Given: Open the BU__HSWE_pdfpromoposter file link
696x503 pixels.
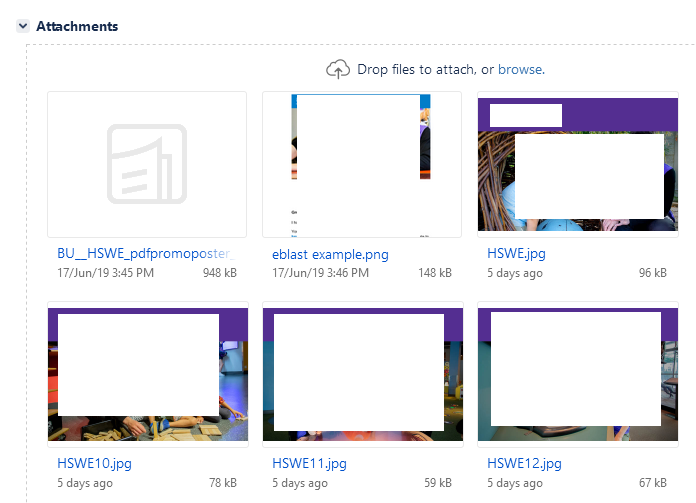Looking at the screenshot, I should (x=145, y=253).
